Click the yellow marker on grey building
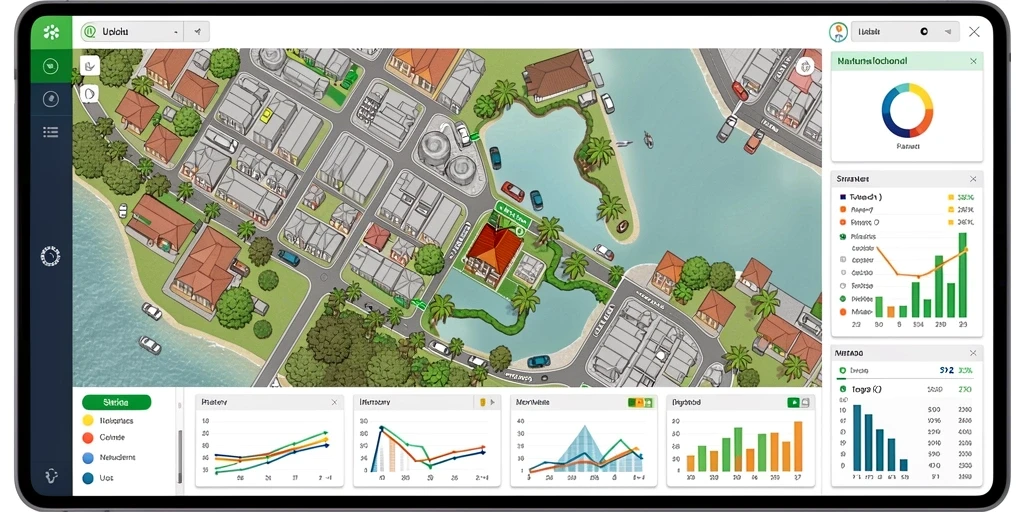The height and width of the screenshot is (512, 1024). pyautogui.click(x=266, y=116)
